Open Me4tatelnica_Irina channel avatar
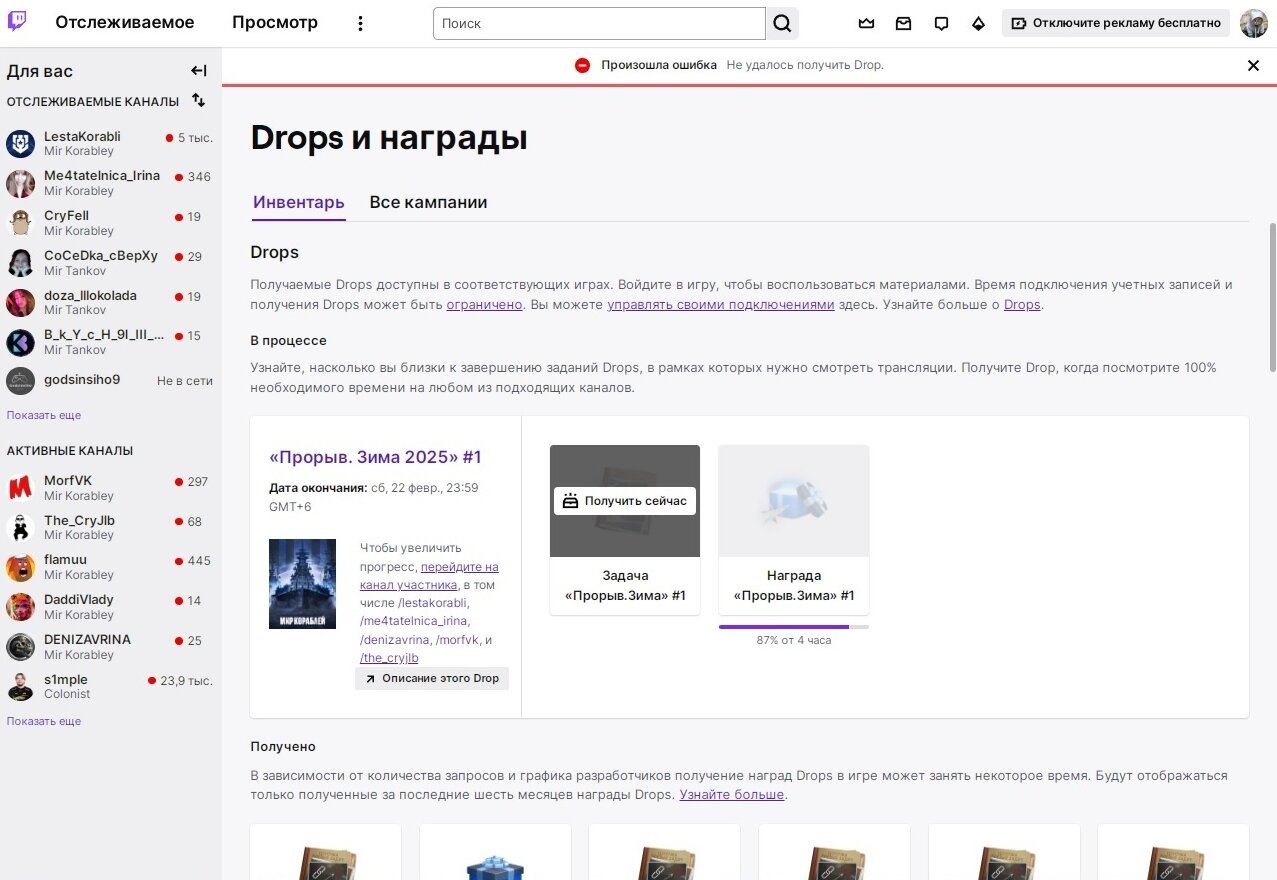Viewport: 1277px width, 880px height. click(21, 184)
